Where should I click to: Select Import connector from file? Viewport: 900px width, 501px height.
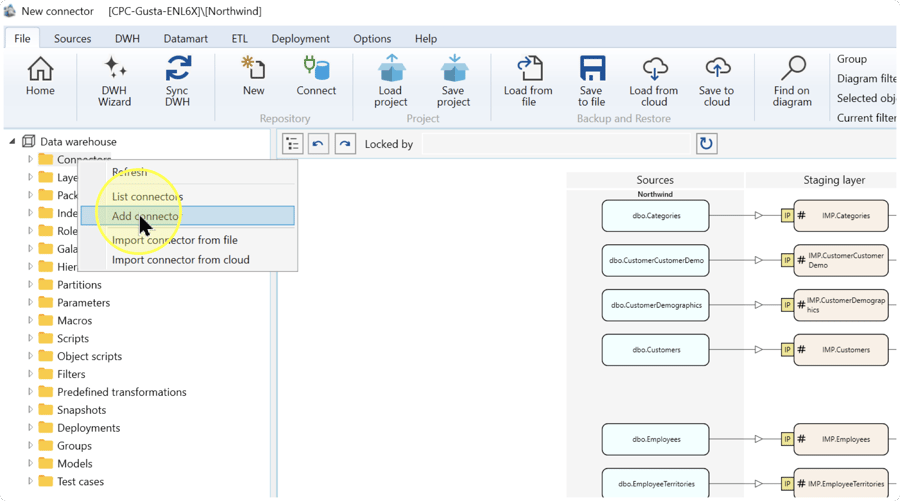(188, 240)
